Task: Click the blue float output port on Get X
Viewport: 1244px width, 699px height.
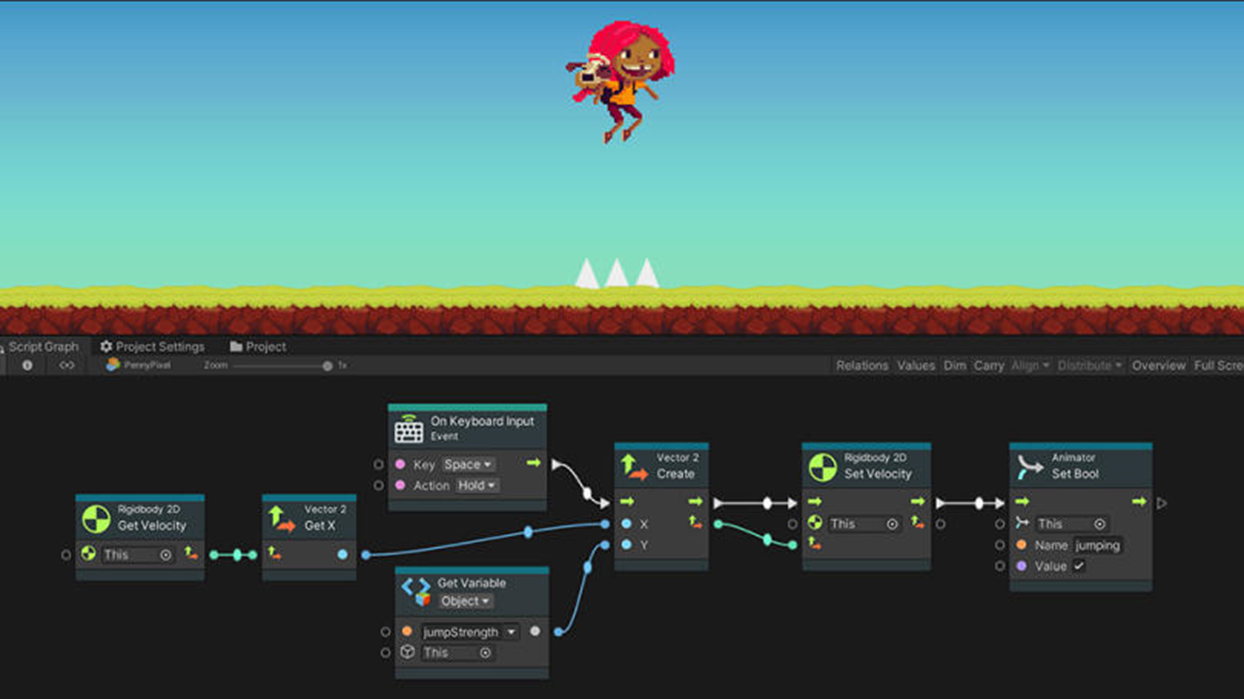Action: pyautogui.click(x=343, y=554)
